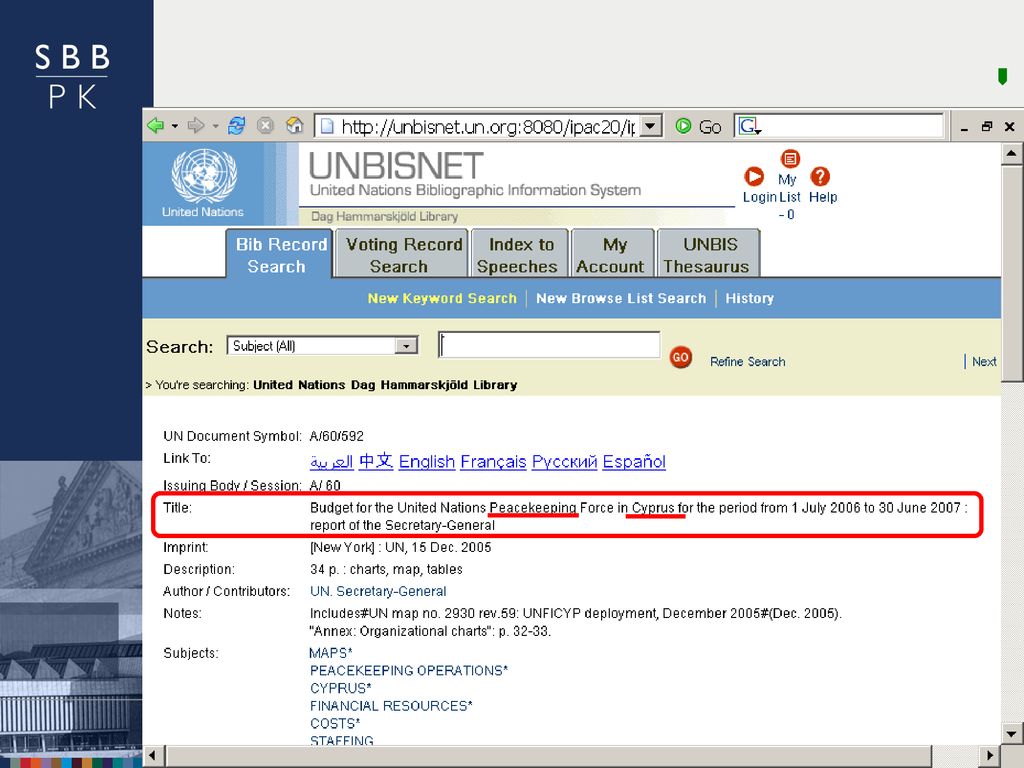Image resolution: width=1024 pixels, height=768 pixels.
Task: Open the Русский document link
Action: 564,462
